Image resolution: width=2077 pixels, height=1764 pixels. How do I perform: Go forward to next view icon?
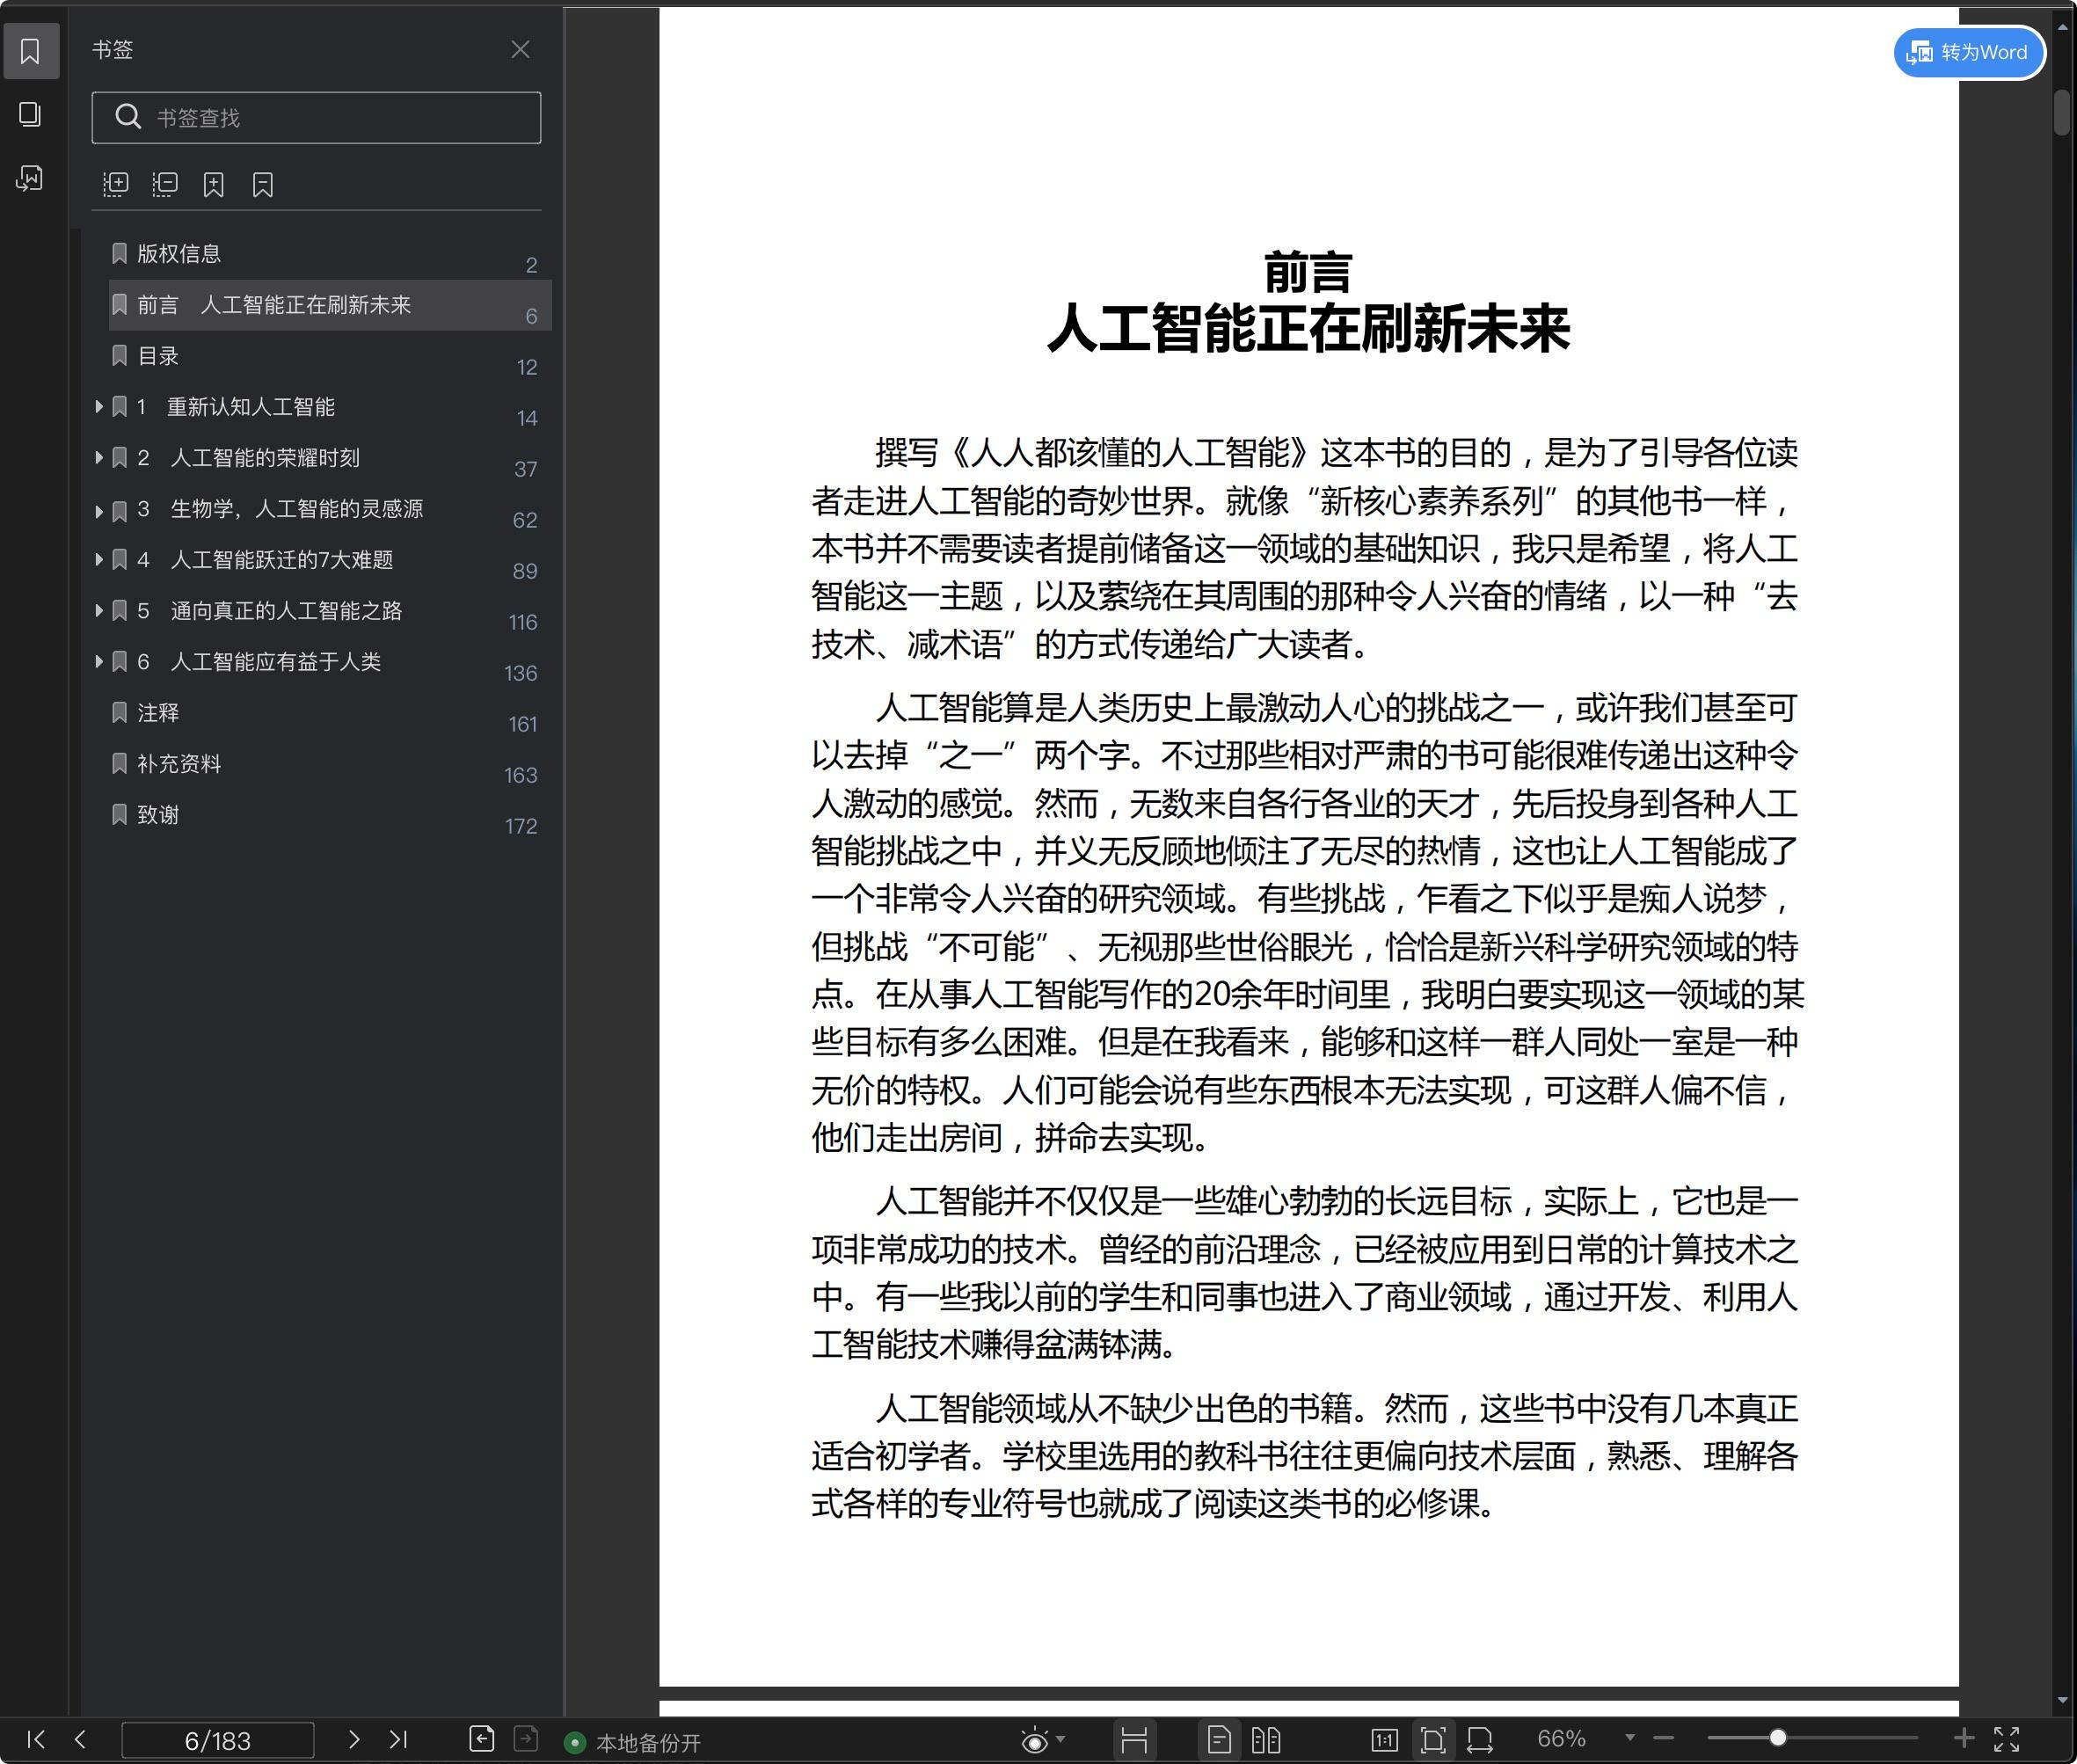[526, 1739]
